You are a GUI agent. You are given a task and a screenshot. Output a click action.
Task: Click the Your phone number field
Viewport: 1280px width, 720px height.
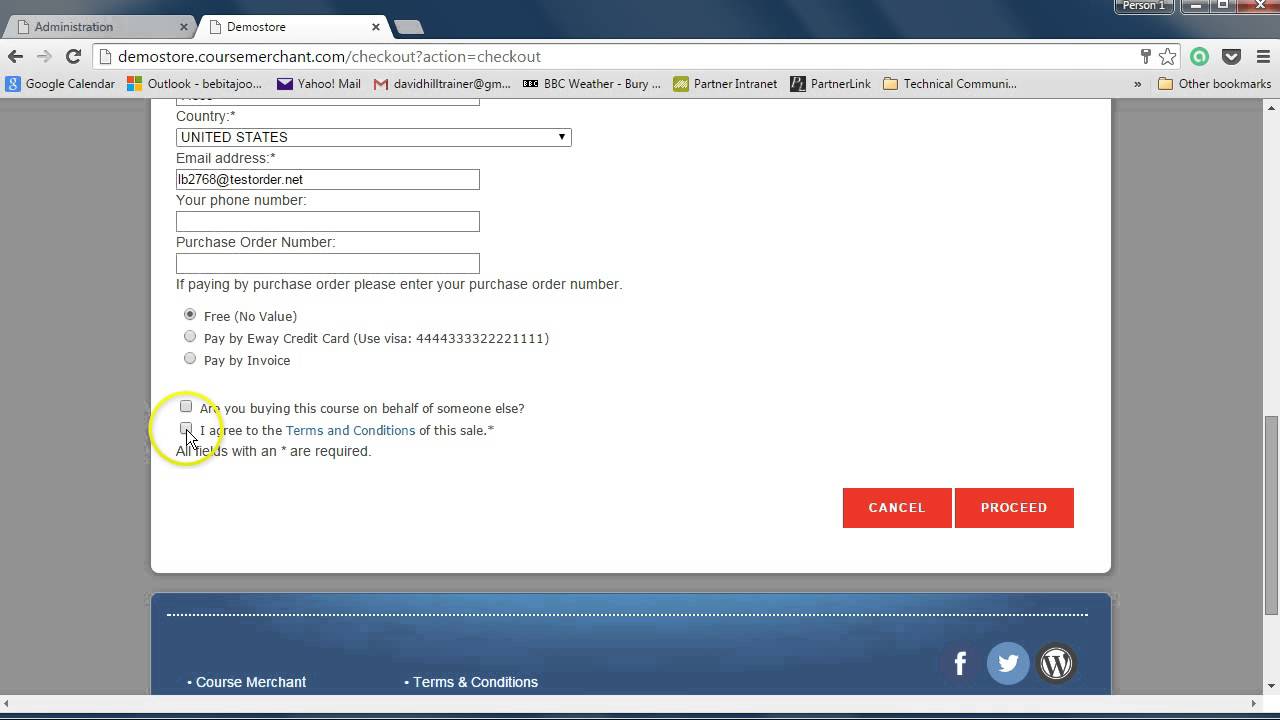pyautogui.click(x=328, y=222)
